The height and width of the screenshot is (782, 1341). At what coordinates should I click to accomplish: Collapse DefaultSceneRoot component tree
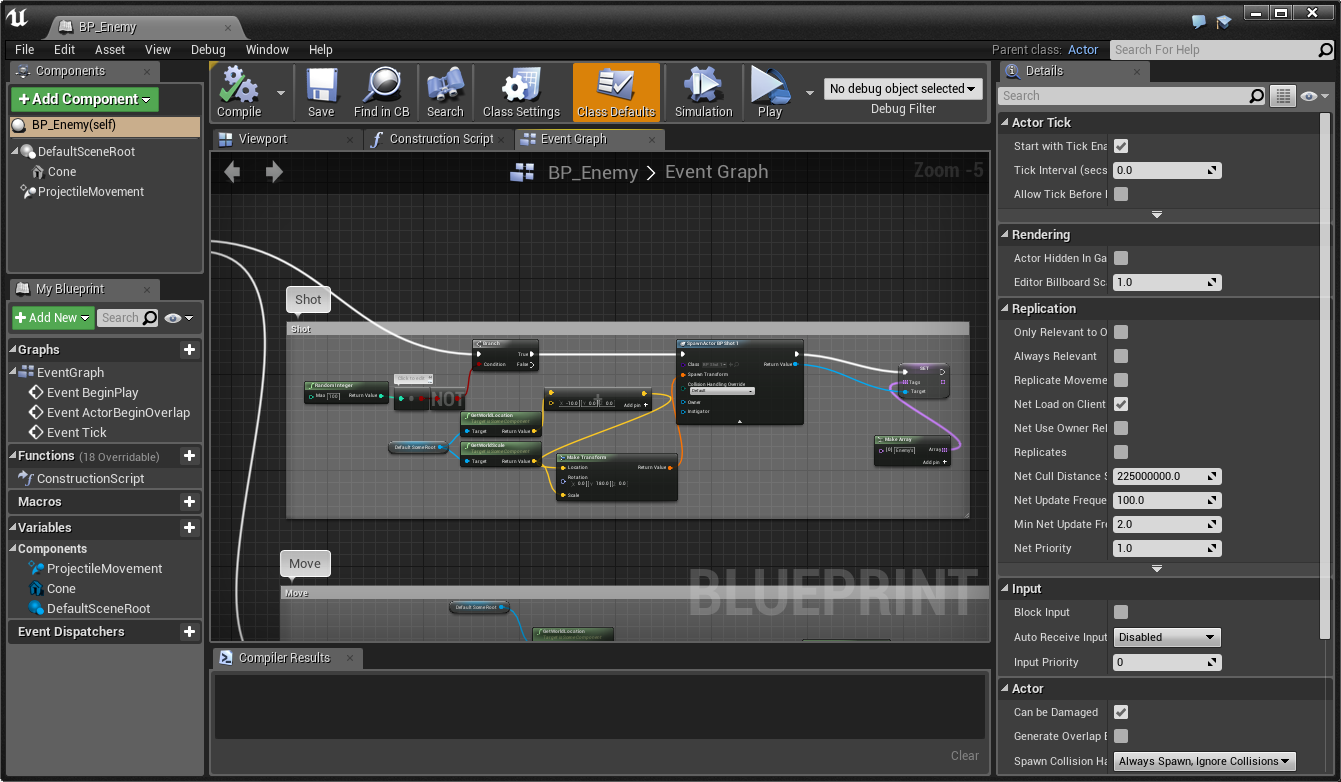[15, 152]
